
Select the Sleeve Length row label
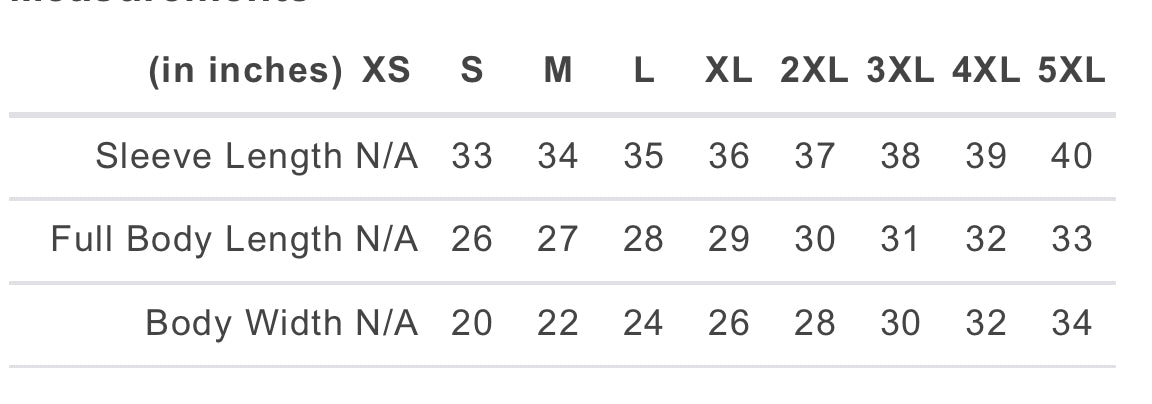click(x=219, y=156)
